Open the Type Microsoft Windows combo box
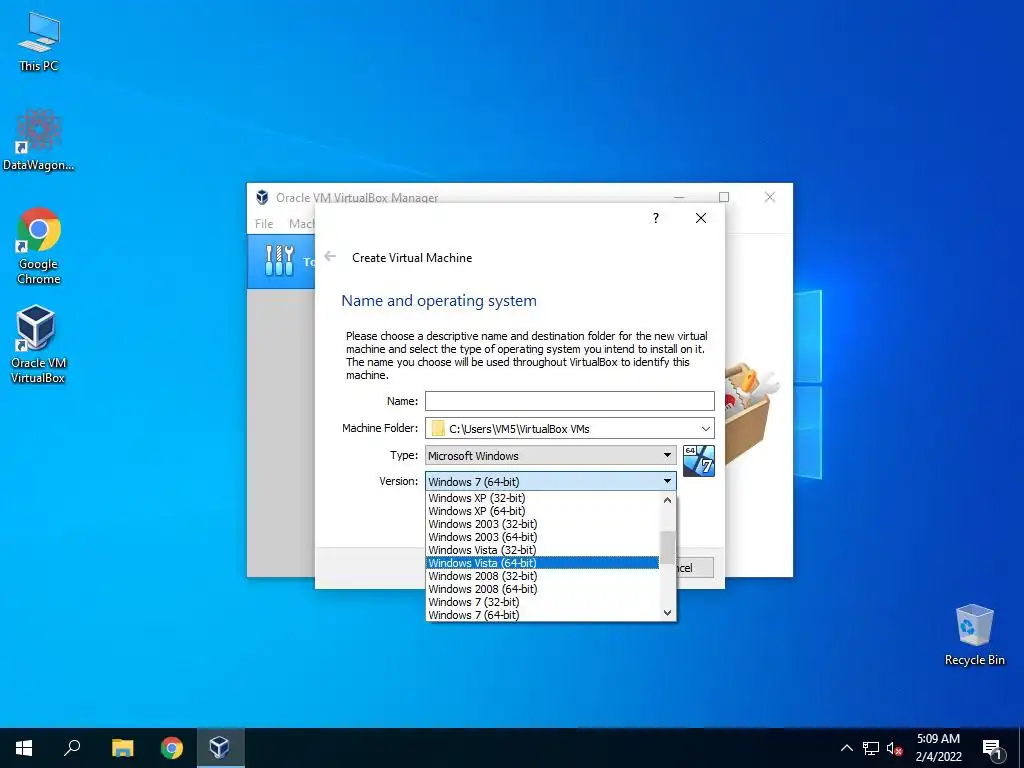1024x768 pixels. (551, 455)
